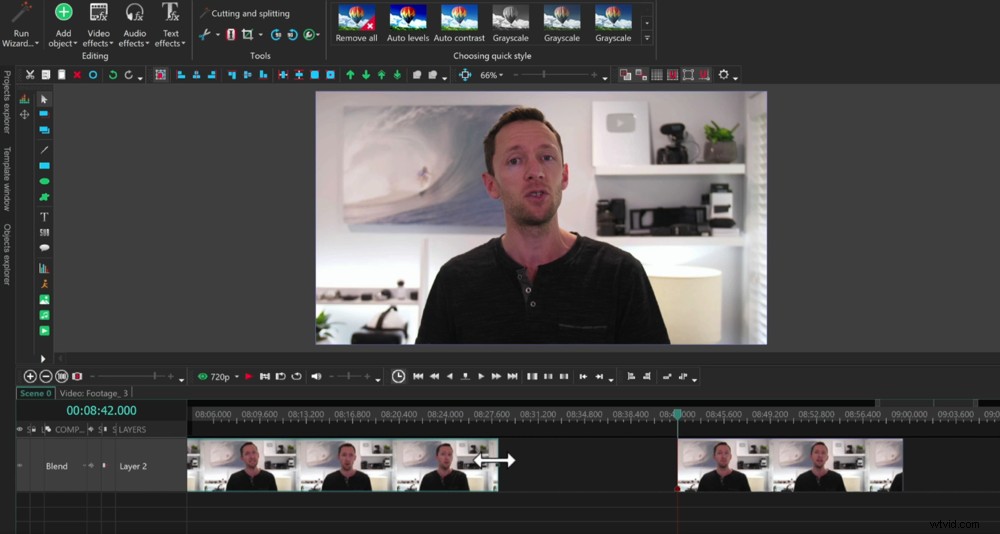Add an Image object from the left toolbar
The width and height of the screenshot is (1000, 534).
(x=44, y=299)
